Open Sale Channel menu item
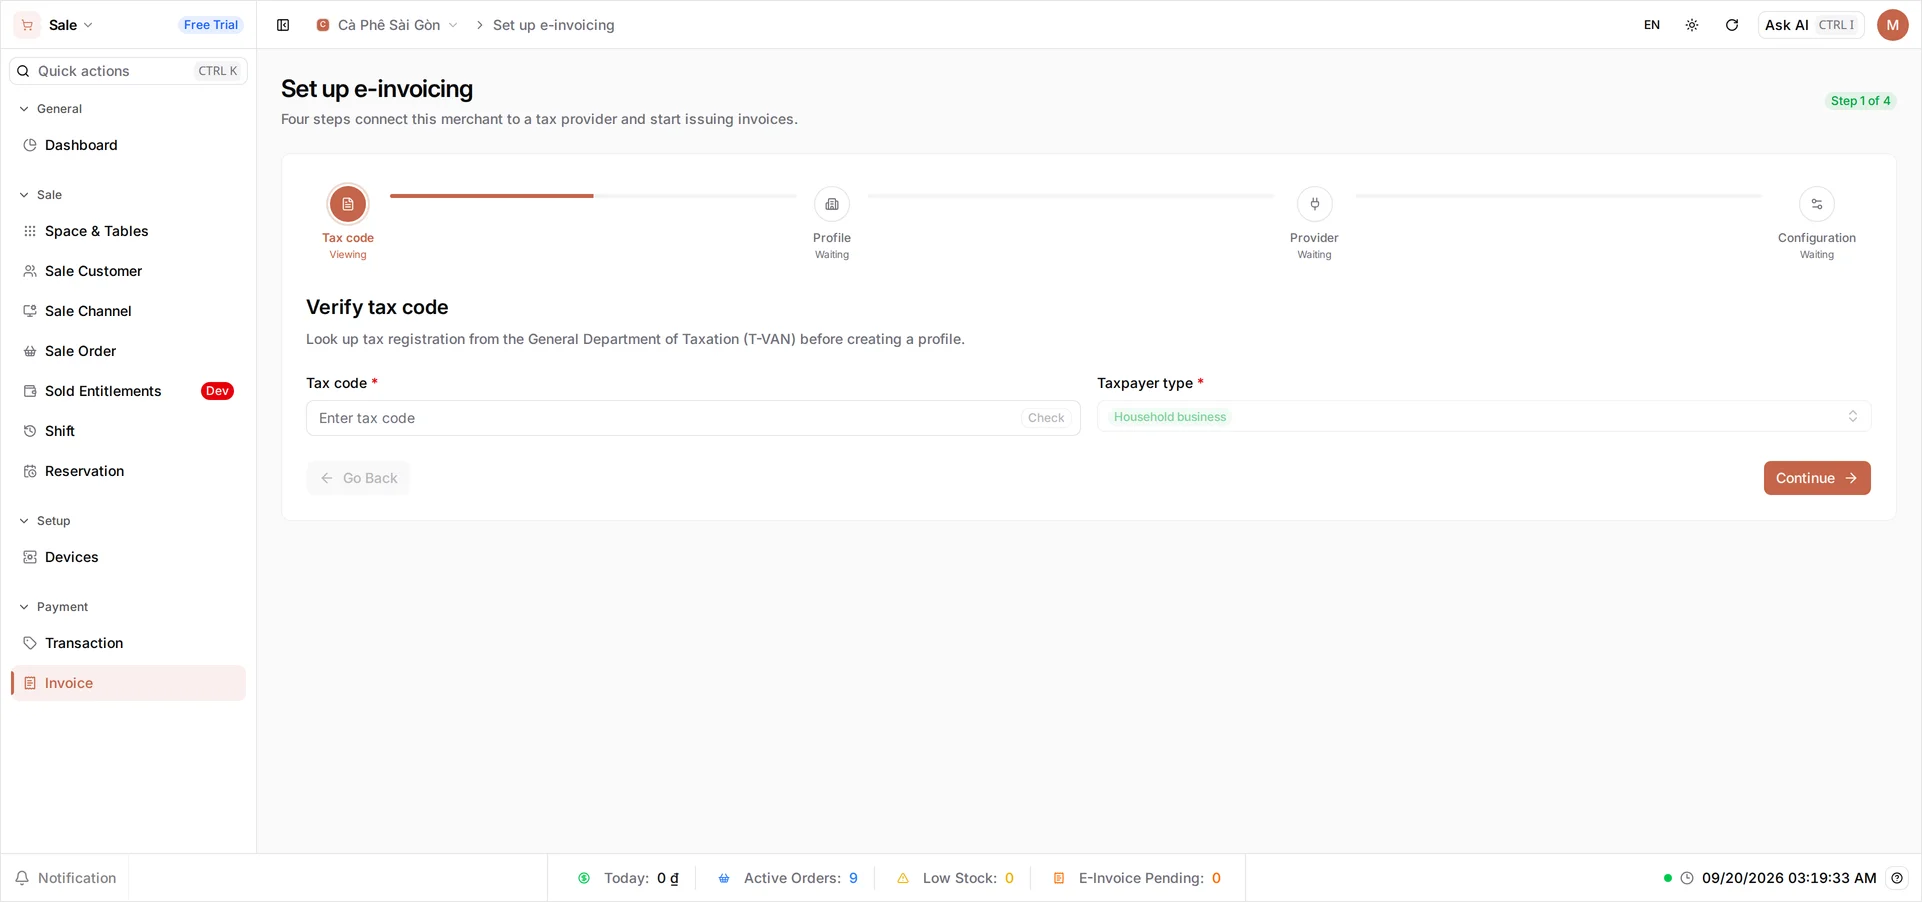Image resolution: width=1922 pixels, height=902 pixels. [128, 311]
